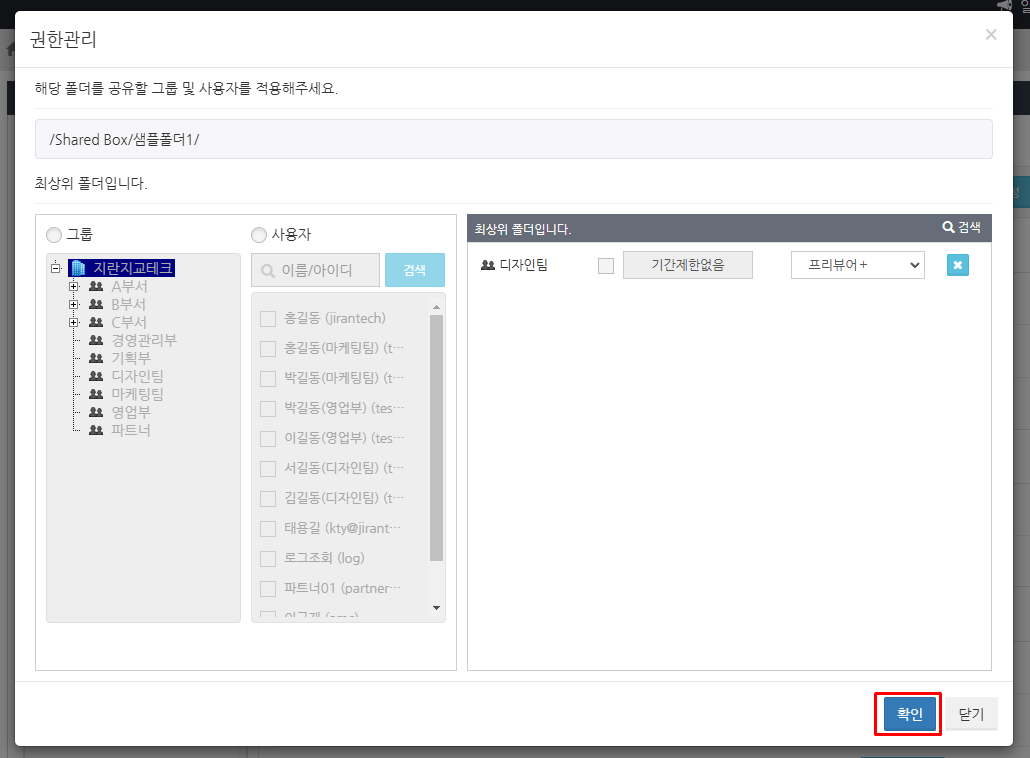Select the 그룹 radio button
This screenshot has height=758, width=1030.
pyautogui.click(x=54, y=234)
